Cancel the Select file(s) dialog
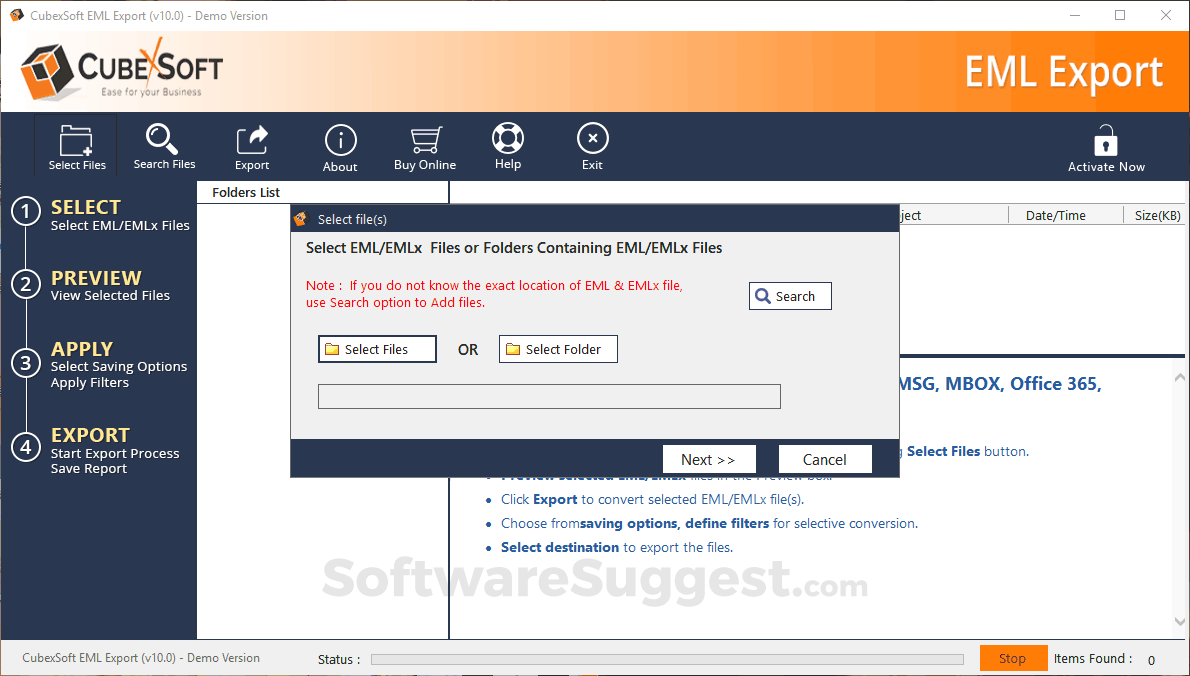 coord(825,458)
